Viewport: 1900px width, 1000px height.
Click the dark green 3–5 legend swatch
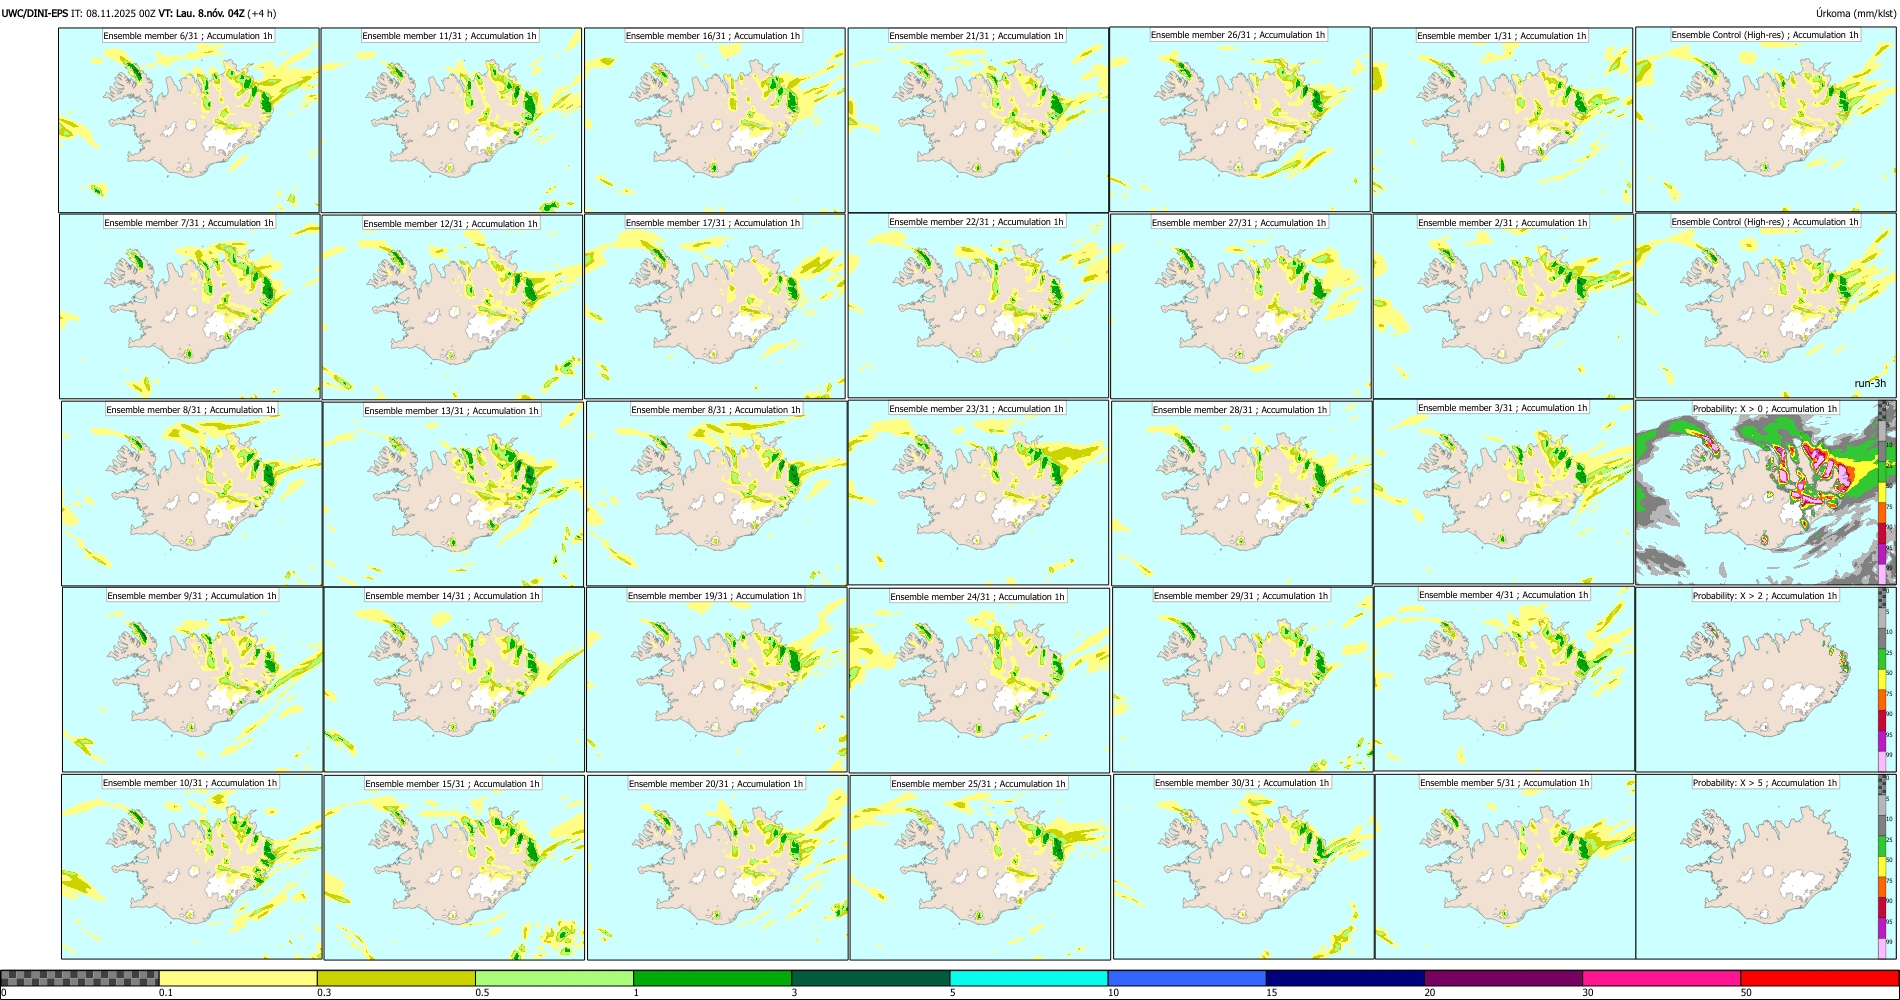point(870,978)
